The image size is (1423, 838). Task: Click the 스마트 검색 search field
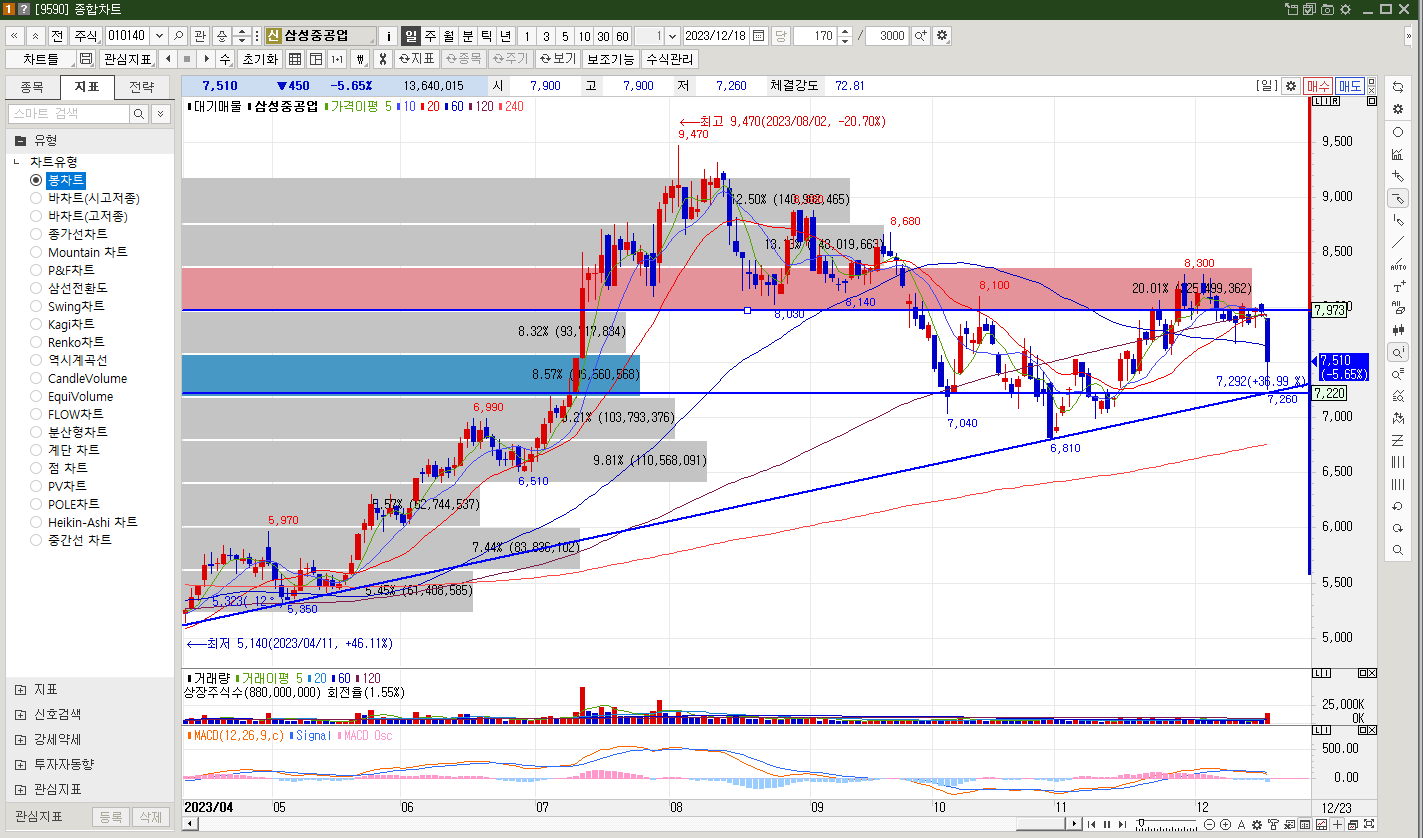pyautogui.click(x=69, y=114)
